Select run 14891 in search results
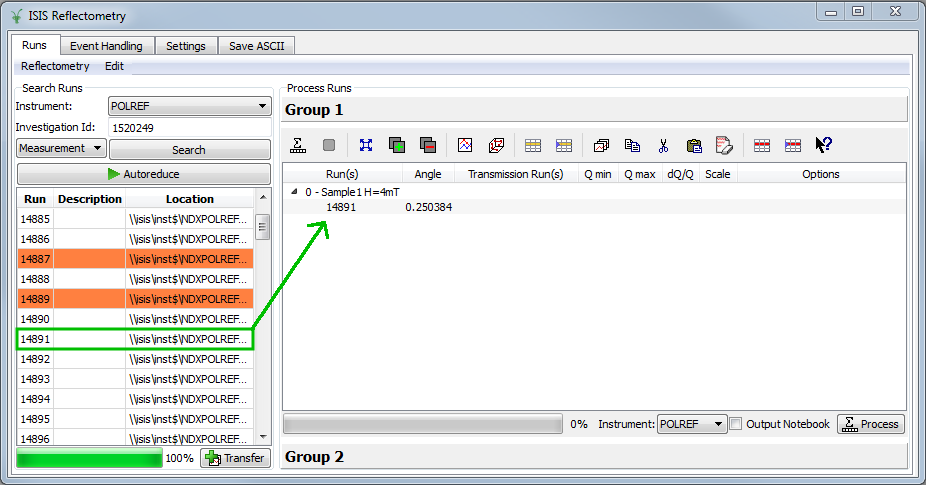The image size is (926, 485). click(x=135, y=339)
